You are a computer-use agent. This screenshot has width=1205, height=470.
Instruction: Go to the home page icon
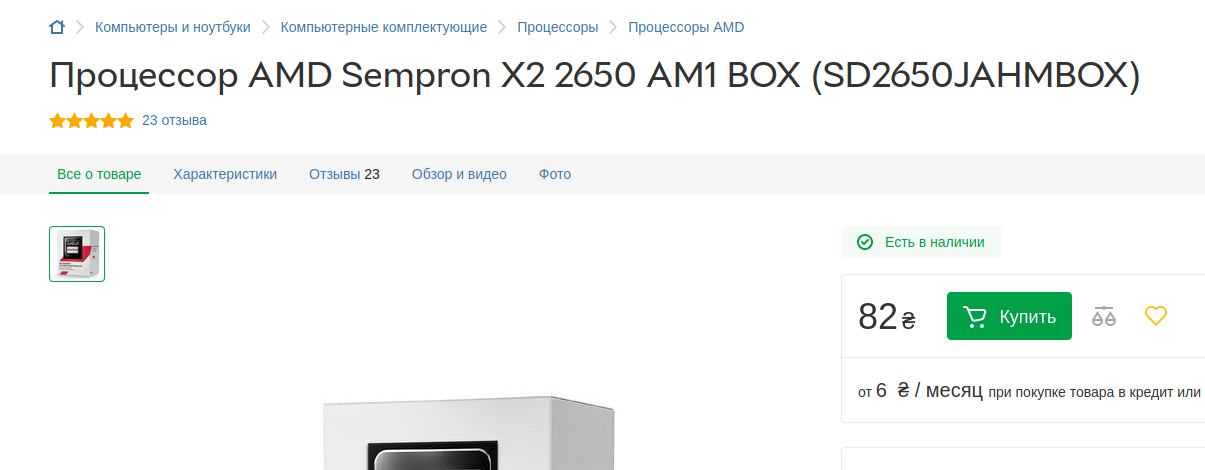tap(57, 27)
